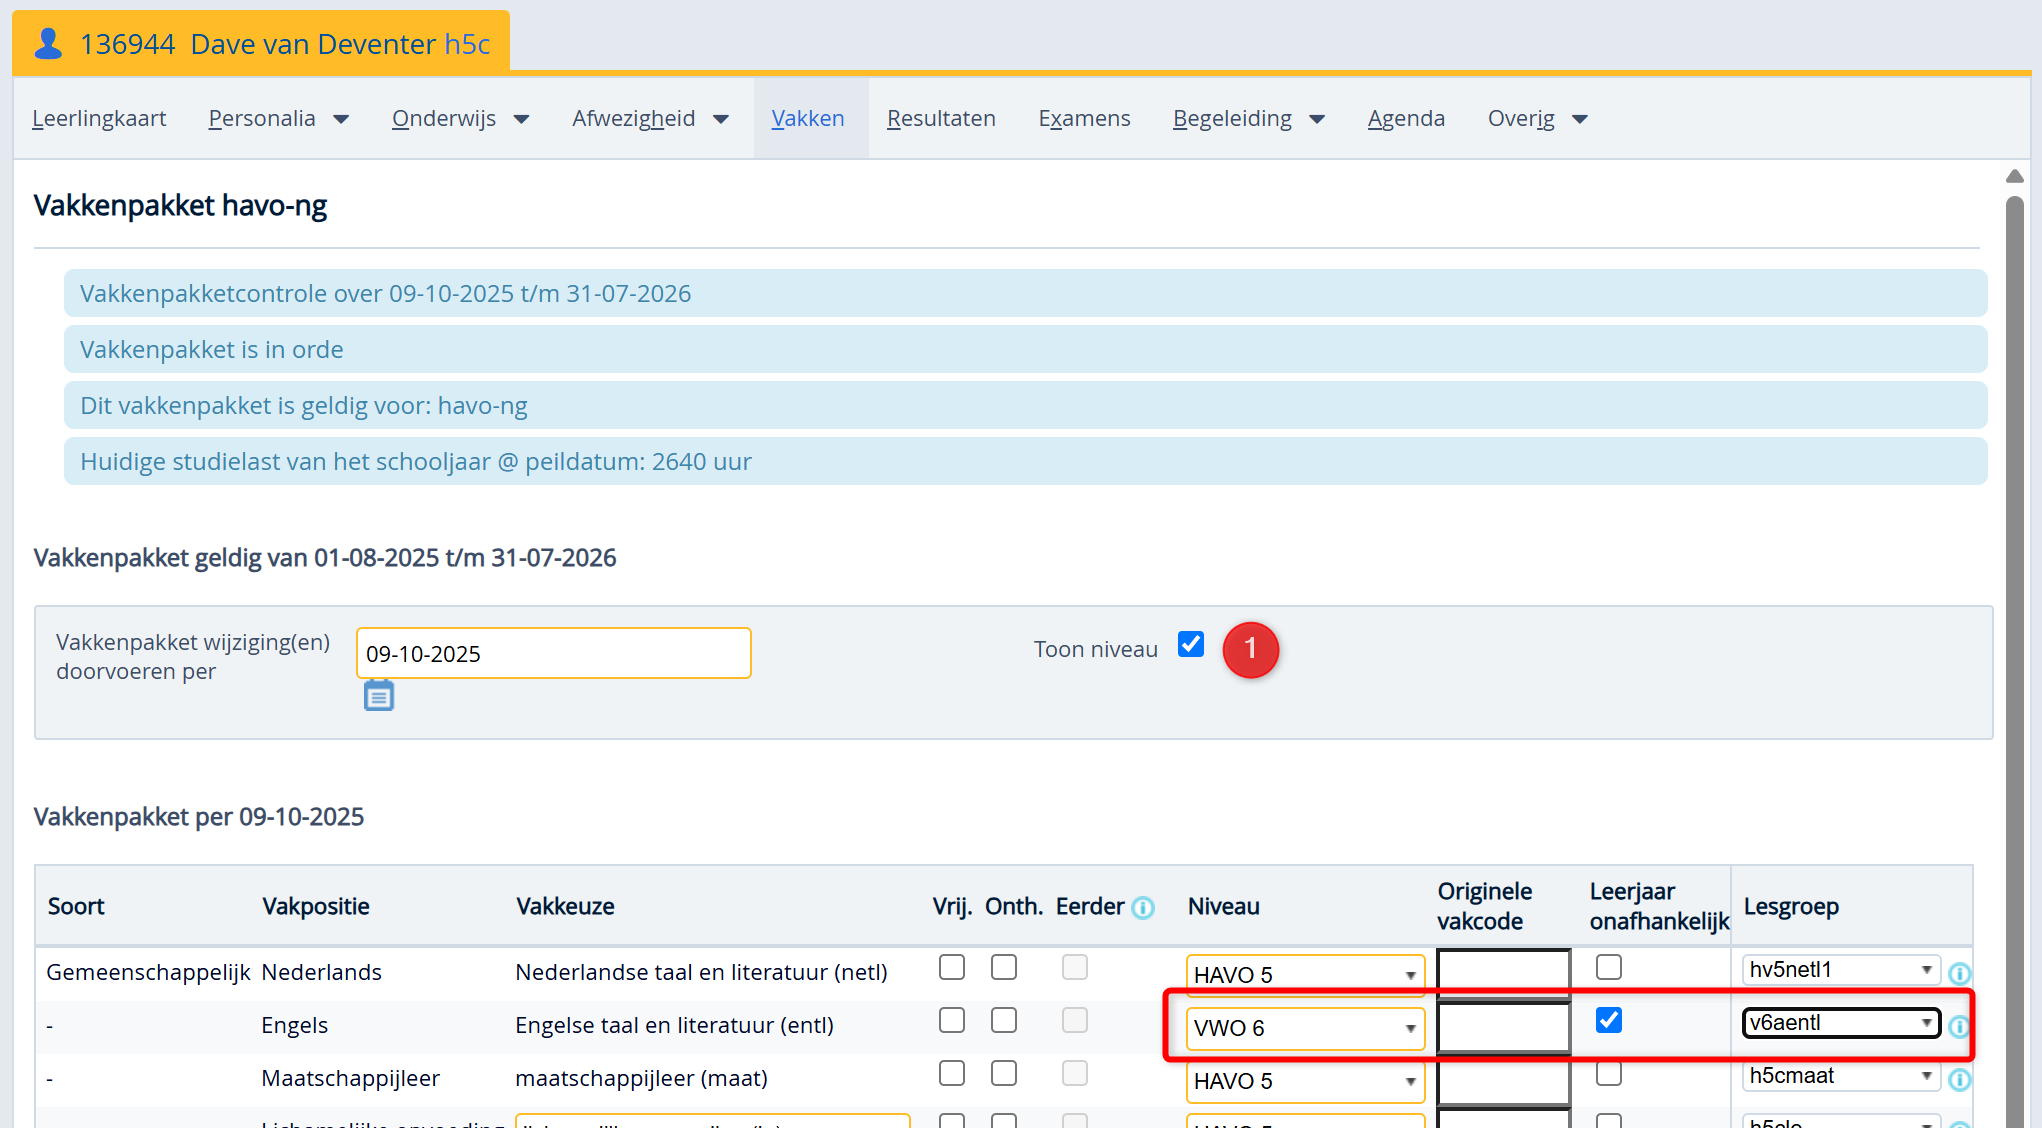
Task: Click info icon beside hv5netl1 lesgroep
Action: [x=1959, y=973]
